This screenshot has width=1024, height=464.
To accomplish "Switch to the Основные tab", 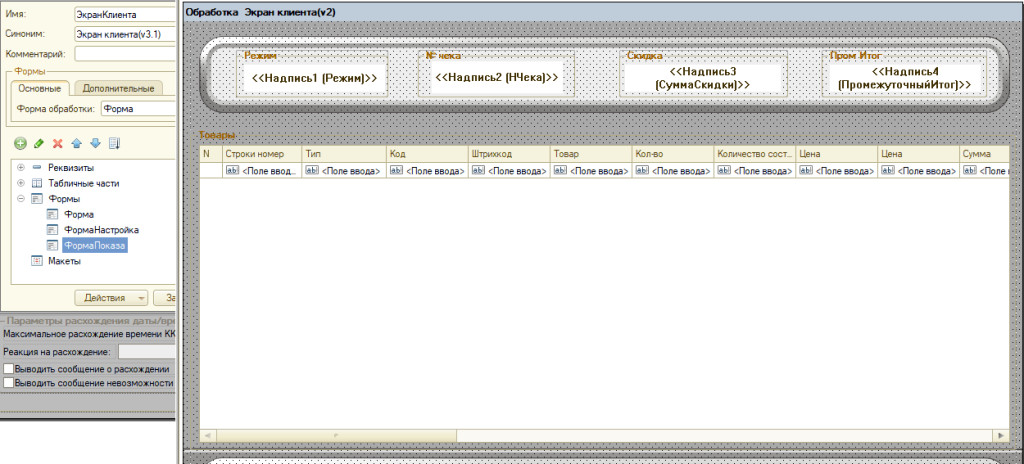I will [x=40, y=89].
